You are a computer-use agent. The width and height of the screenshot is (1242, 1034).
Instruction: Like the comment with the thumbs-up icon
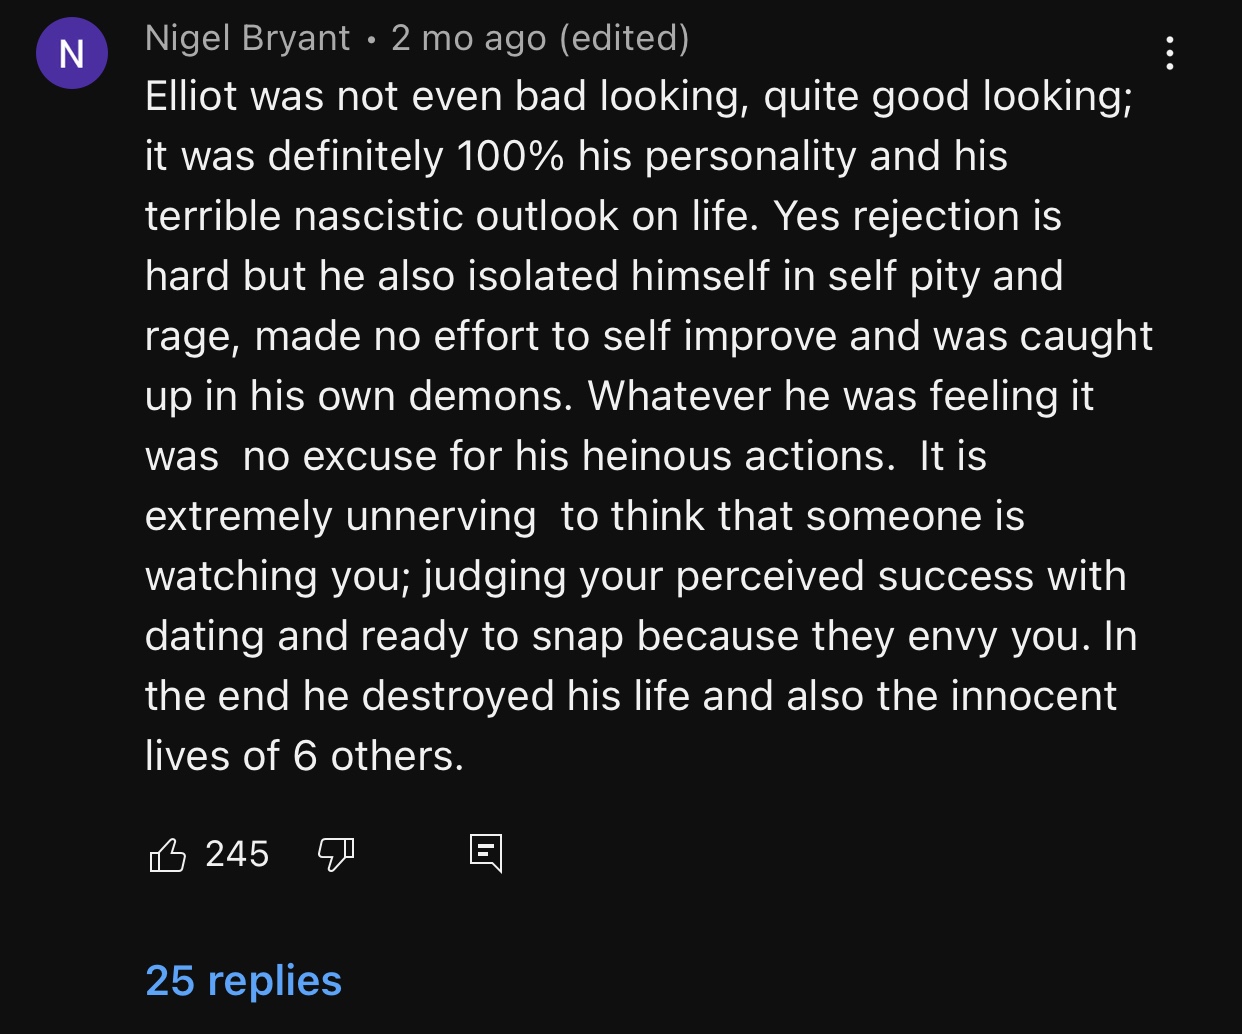[167, 855]
